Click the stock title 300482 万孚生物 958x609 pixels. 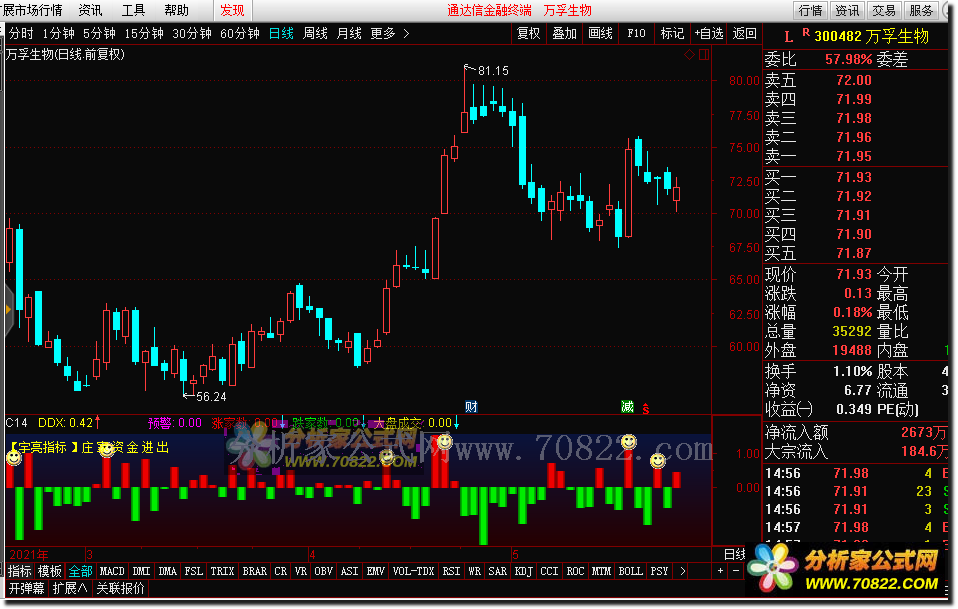click(871, 37)
